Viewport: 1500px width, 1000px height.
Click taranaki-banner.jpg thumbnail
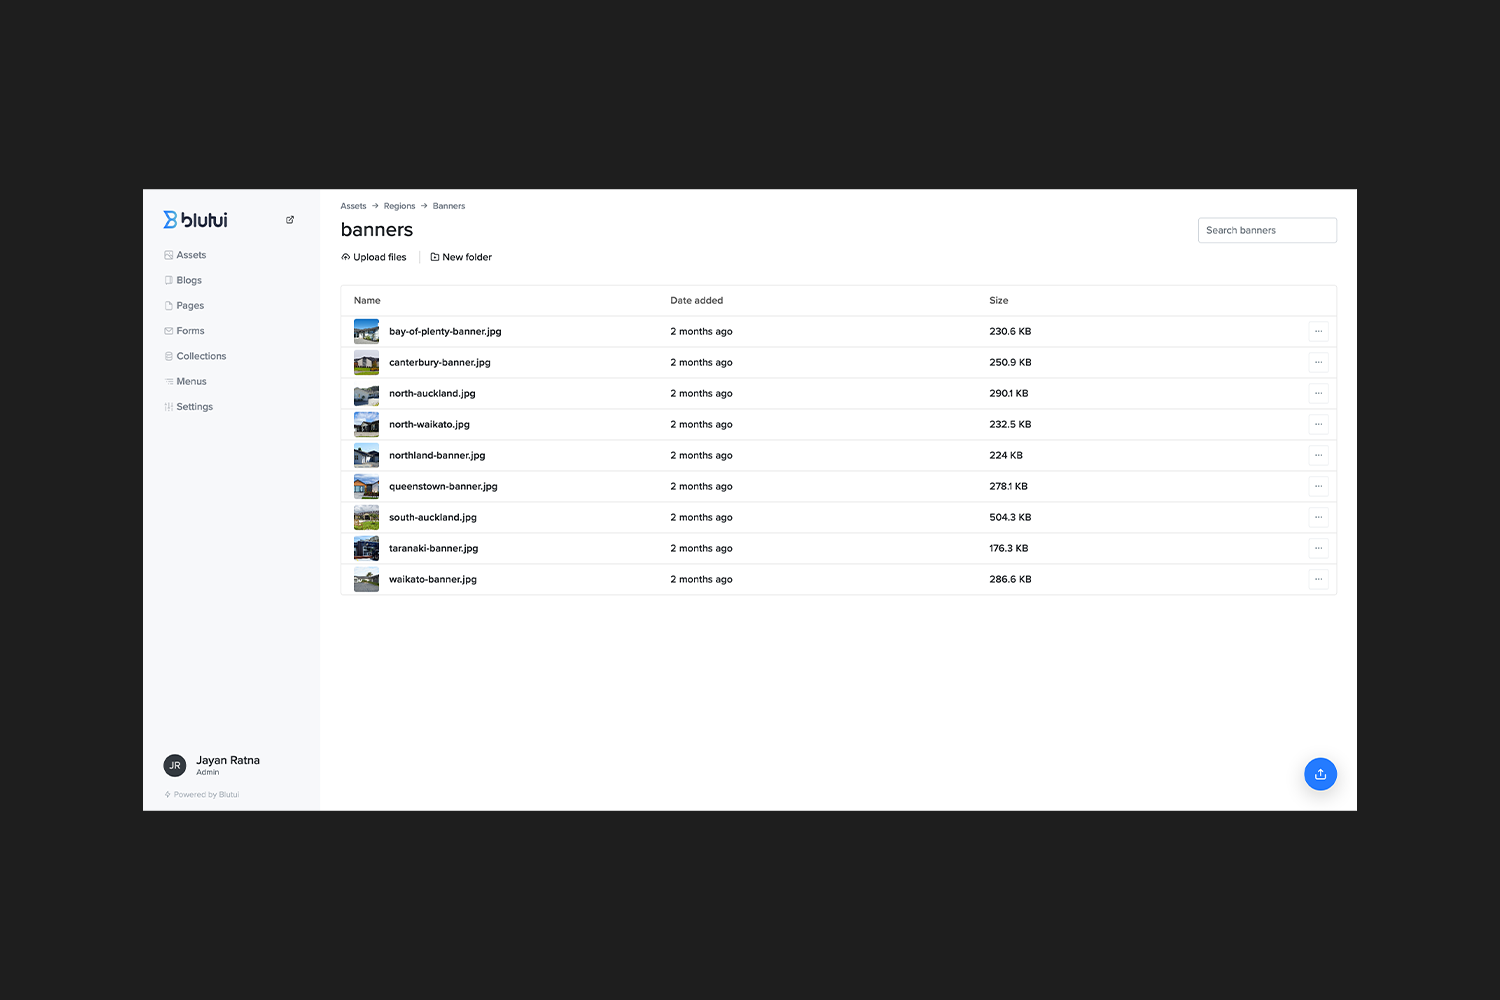point(366,548)
